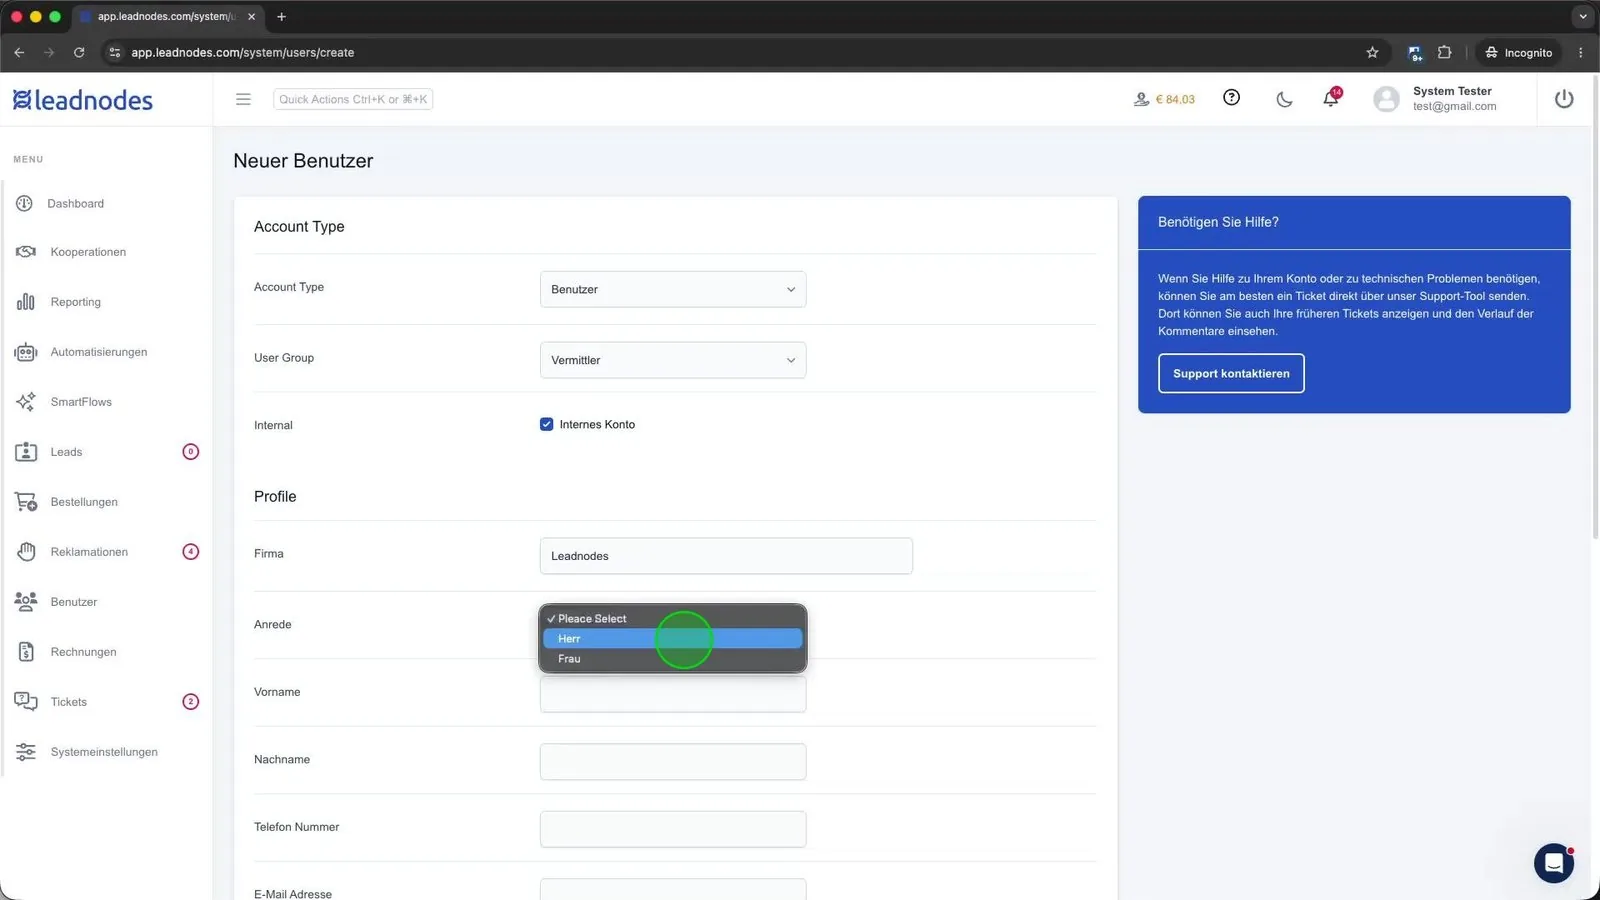1600x900 pixels.
Task: Open Dashboard in the sidebar
Action: click(75, 203)
